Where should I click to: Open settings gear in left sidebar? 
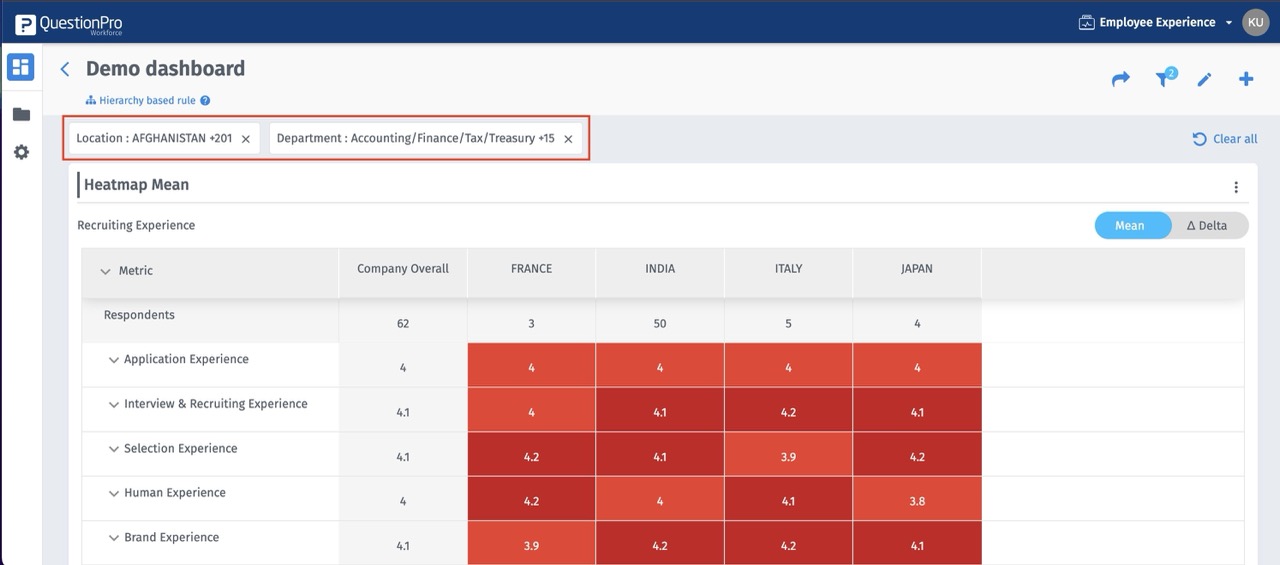click(21, 152)
